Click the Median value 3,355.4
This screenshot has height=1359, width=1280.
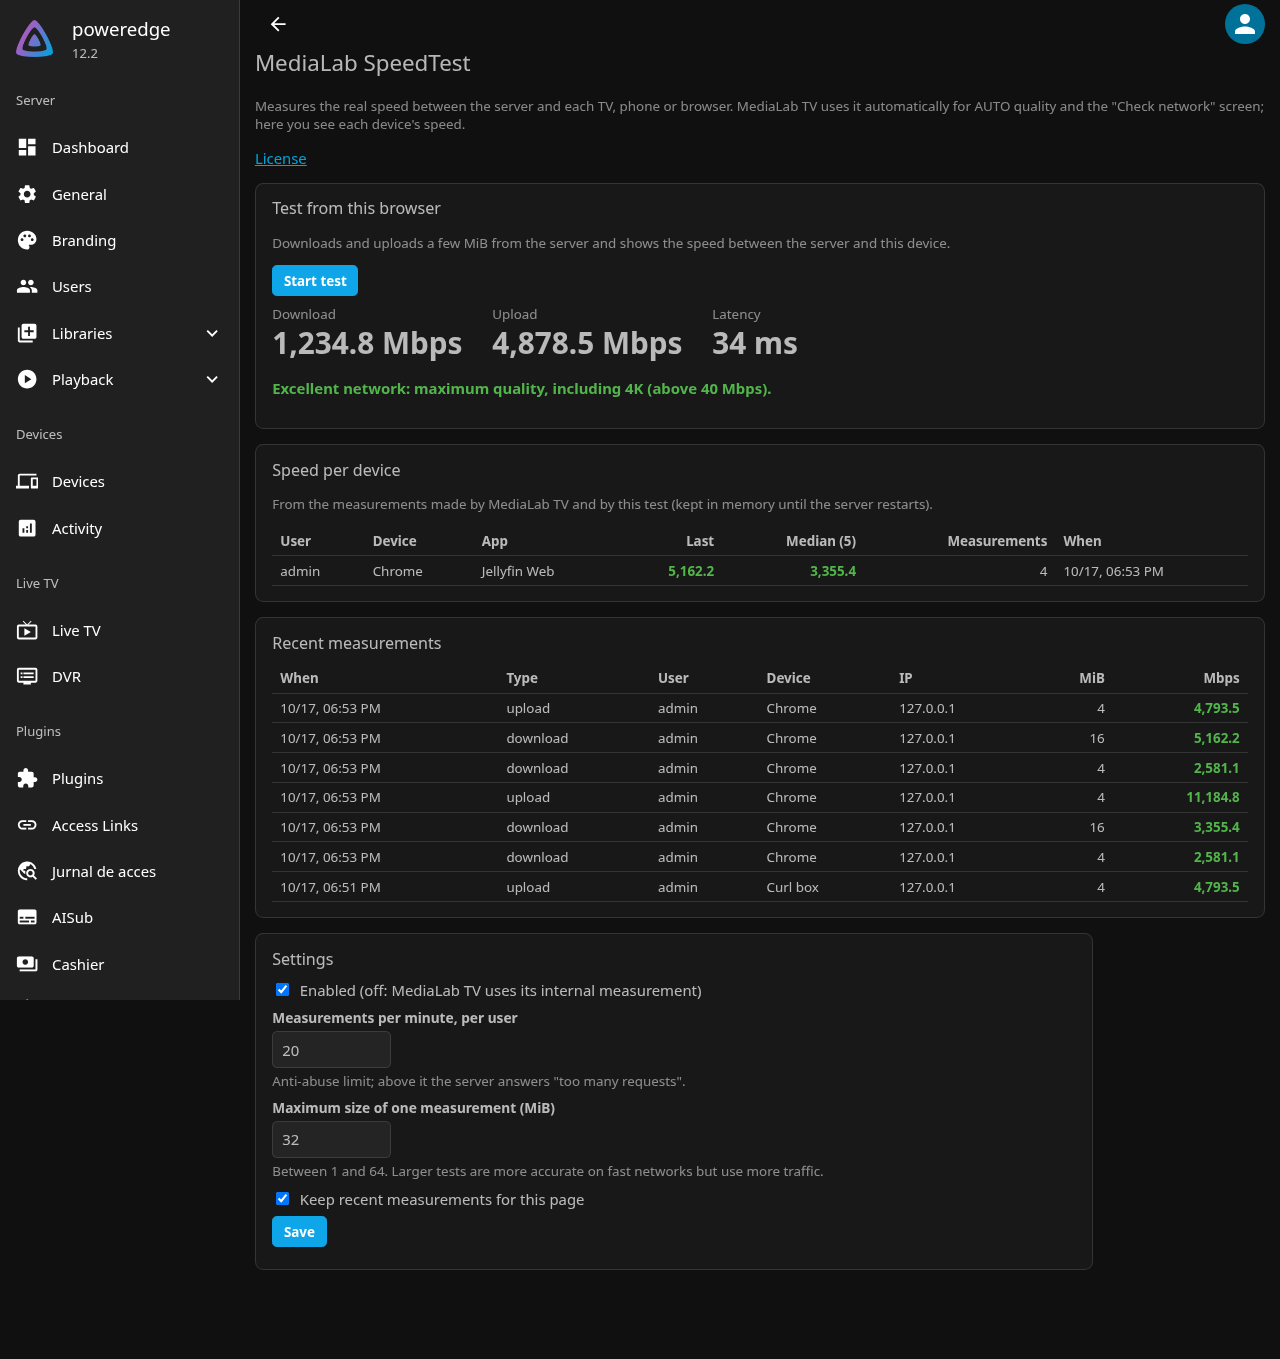pos(832,571)
